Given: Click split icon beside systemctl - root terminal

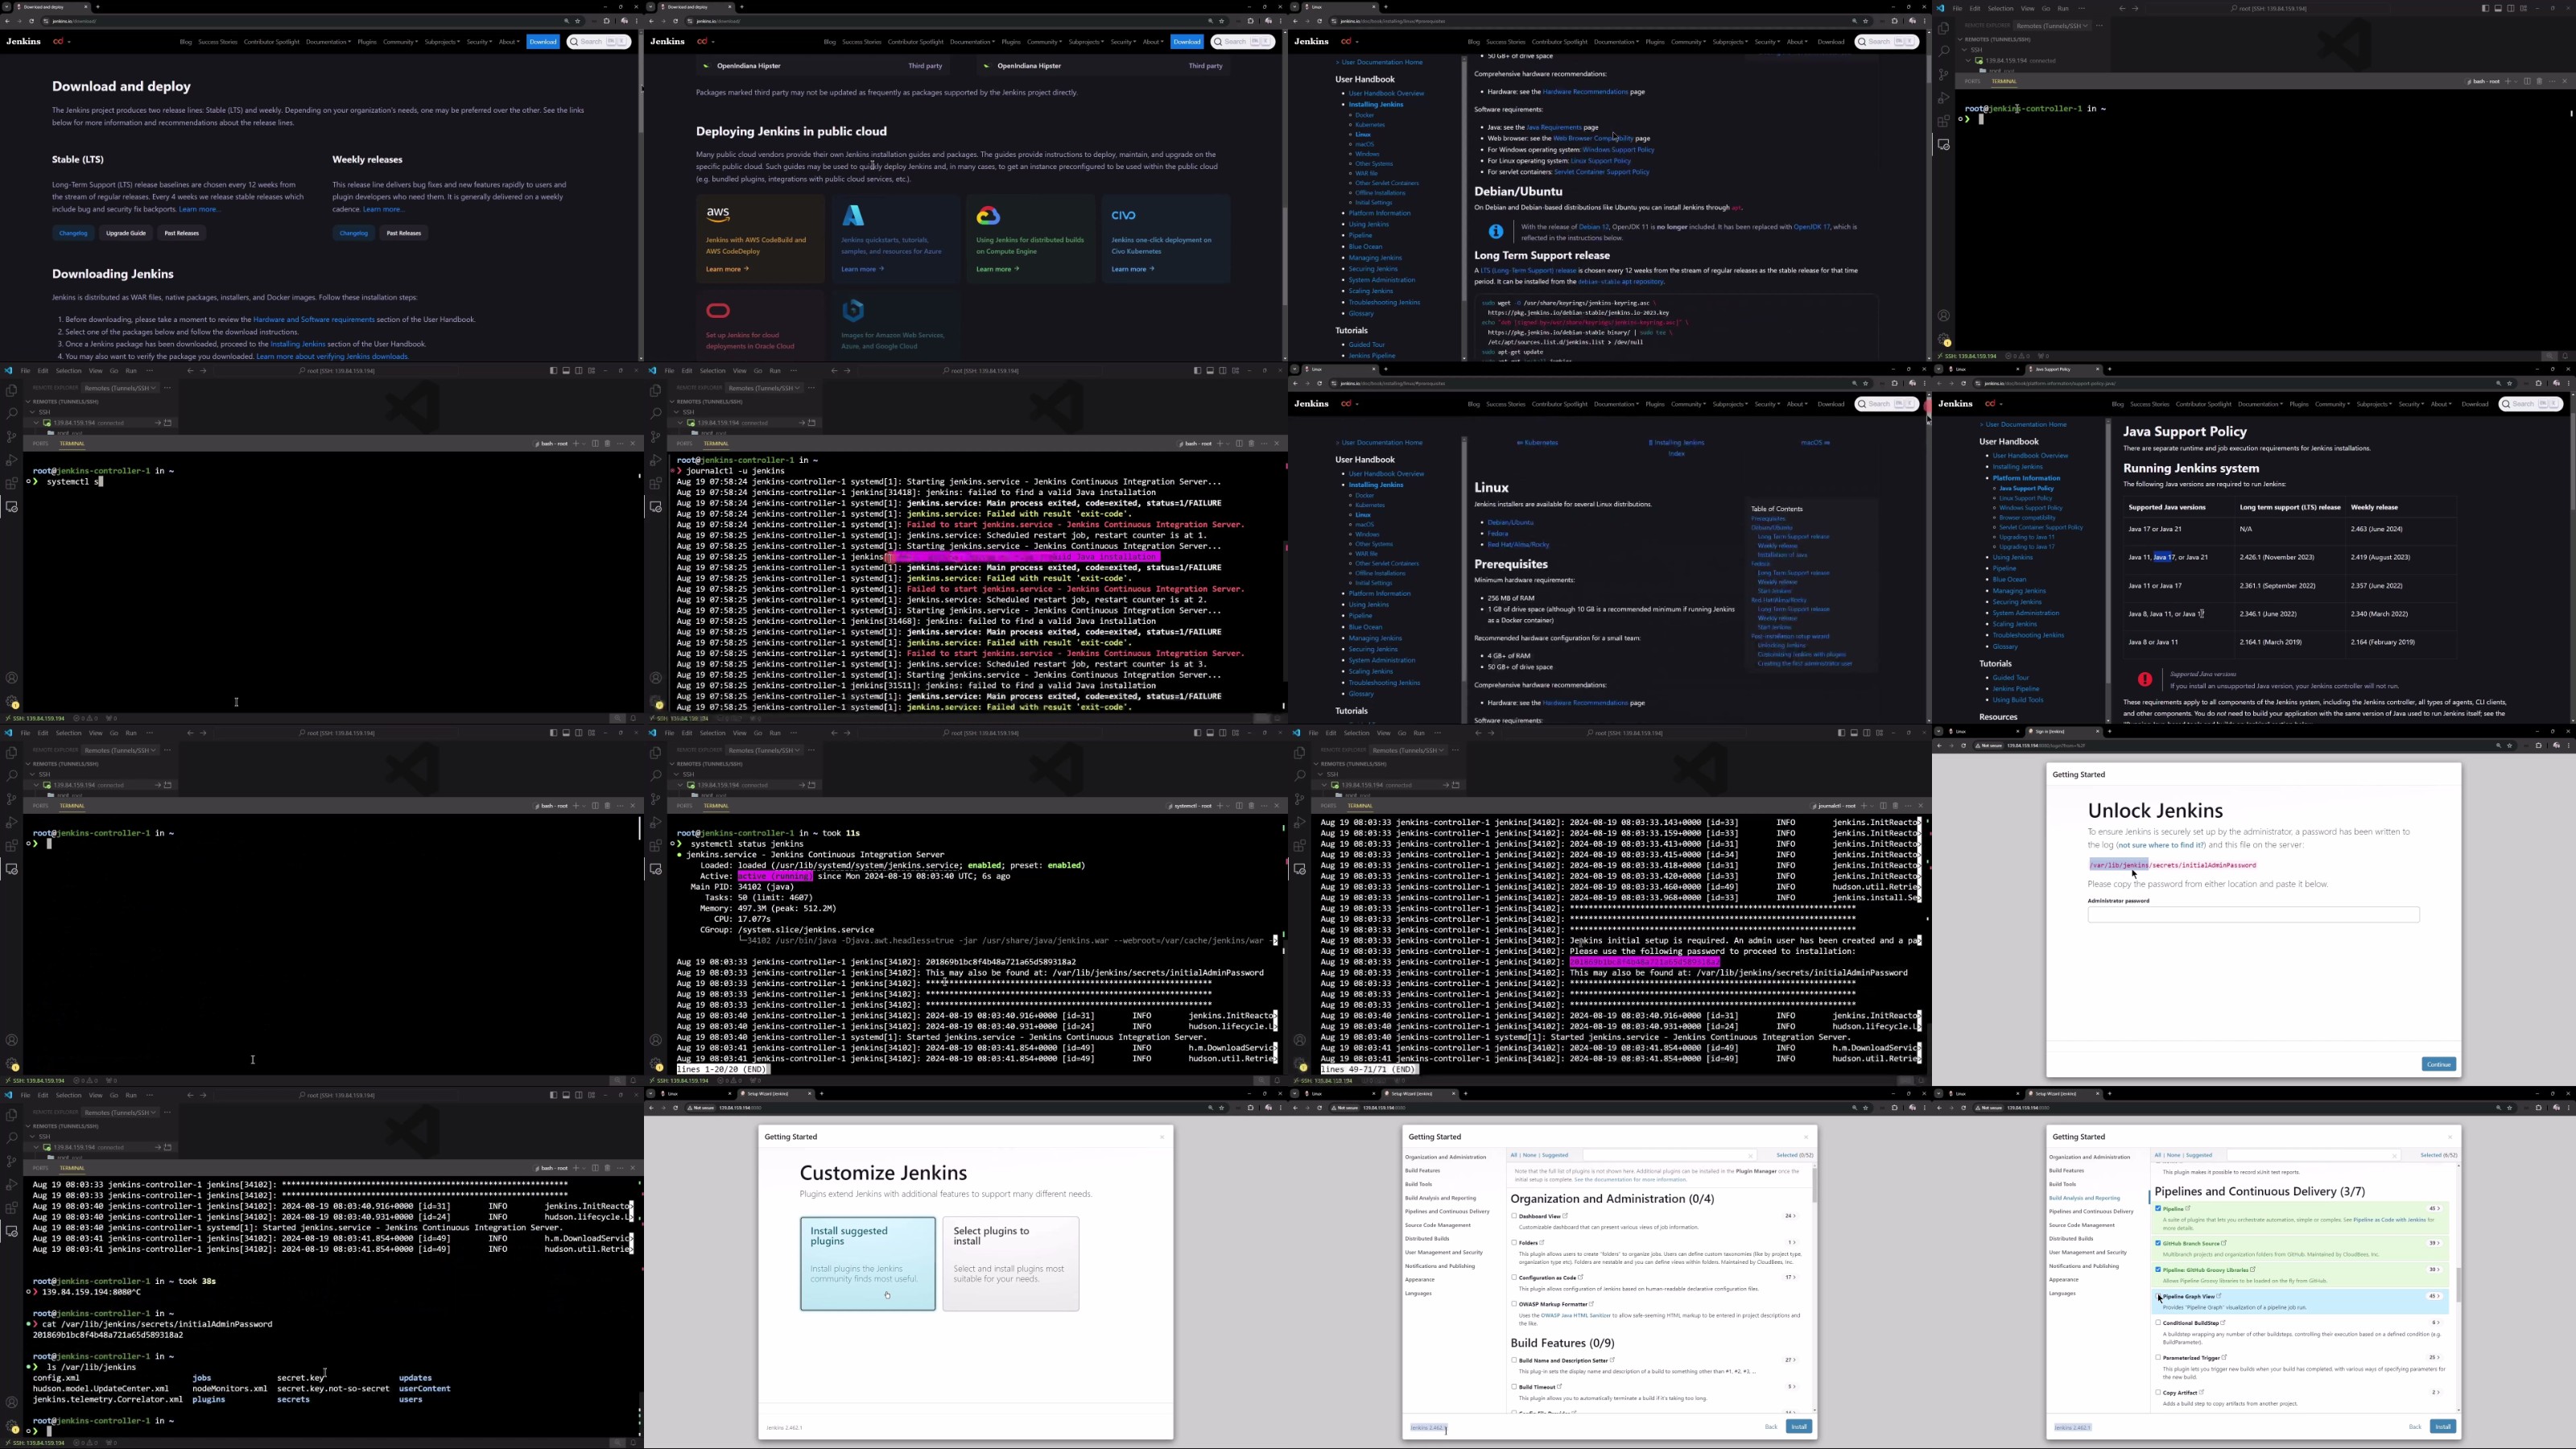Looking at the screenshot, I should 1239,806.
